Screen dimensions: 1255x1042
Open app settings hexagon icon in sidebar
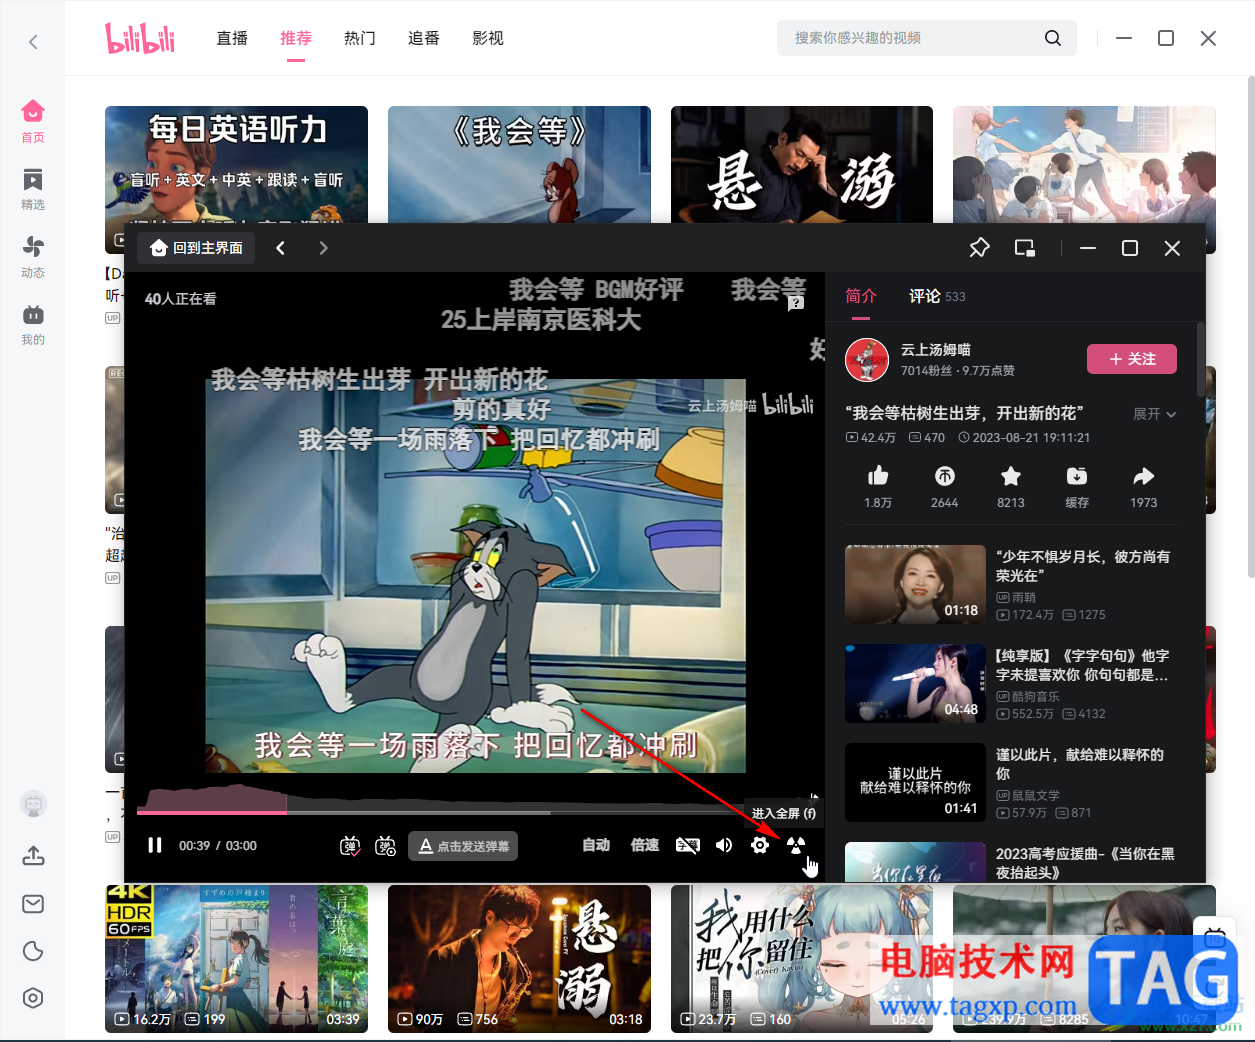point(33,998)
